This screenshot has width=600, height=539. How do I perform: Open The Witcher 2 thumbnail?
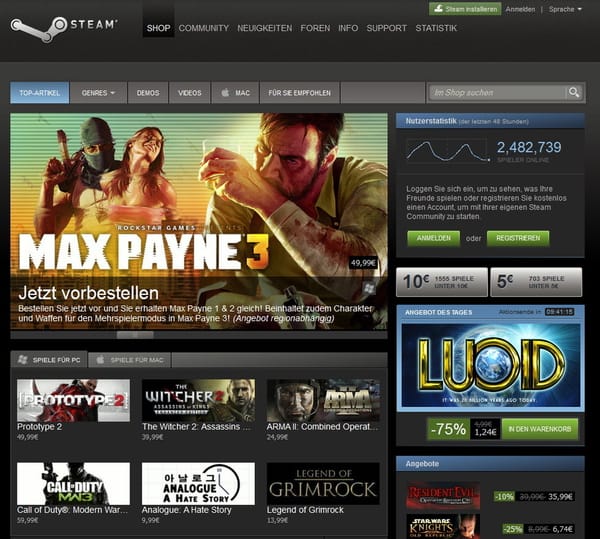coord(198,401)
